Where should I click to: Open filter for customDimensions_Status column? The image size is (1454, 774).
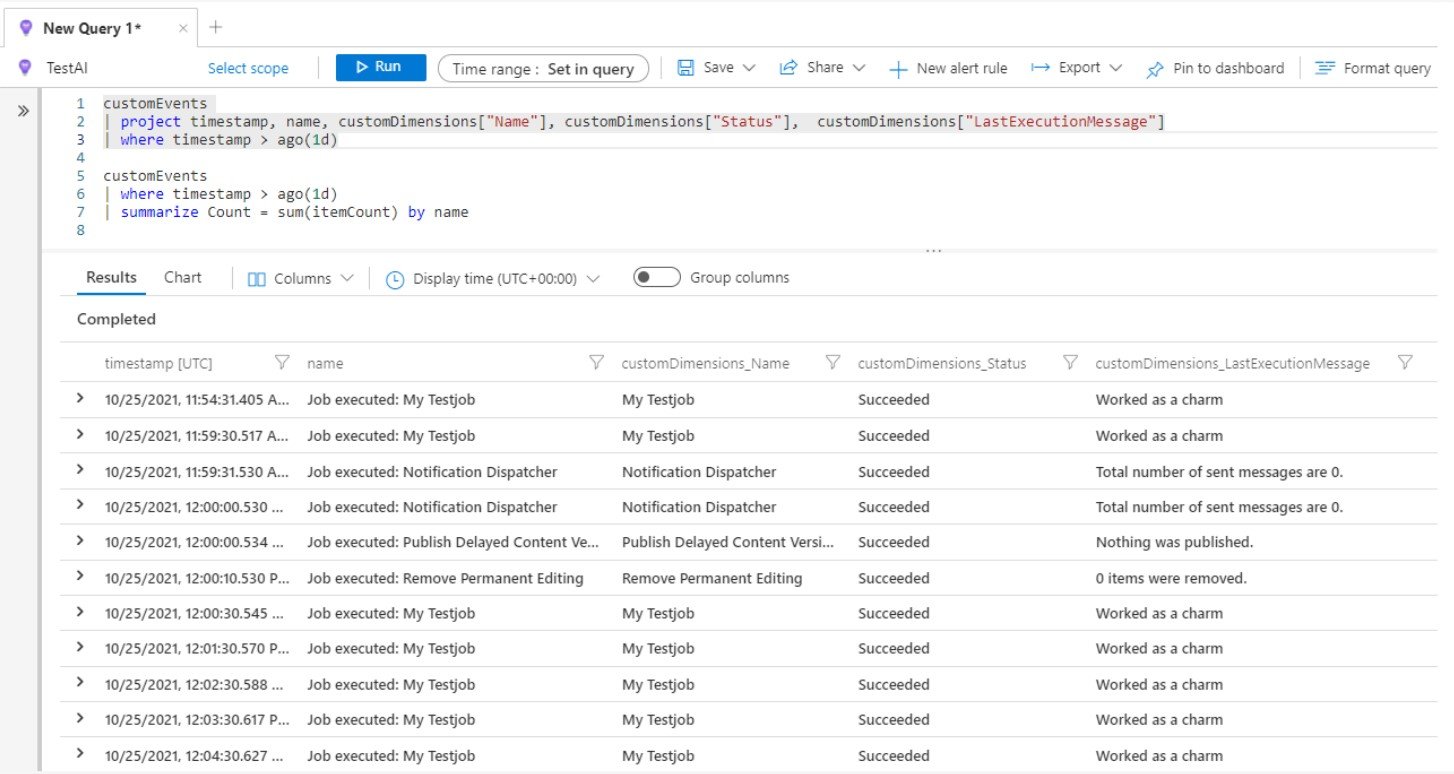[x=1070, y=363]
